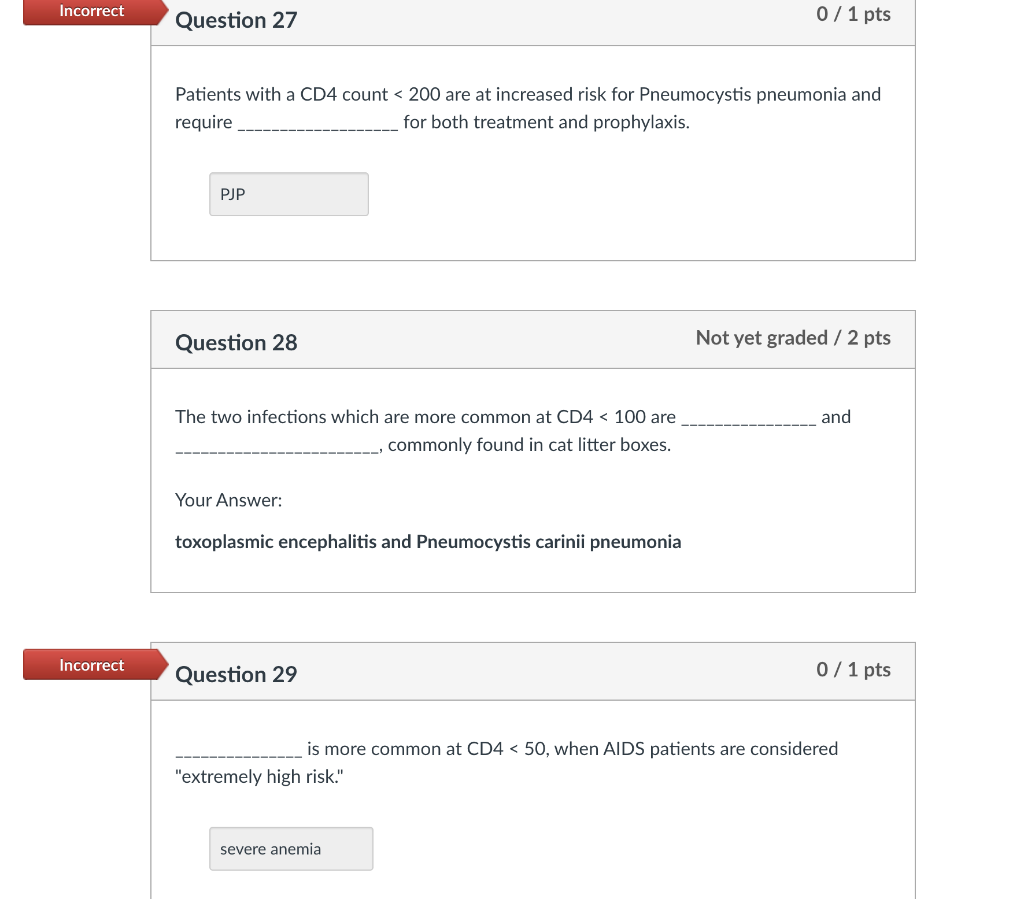Select the Your Answer label in Question 28
The height and width of the screenshot is (899, 1024).
pos(228,499)
